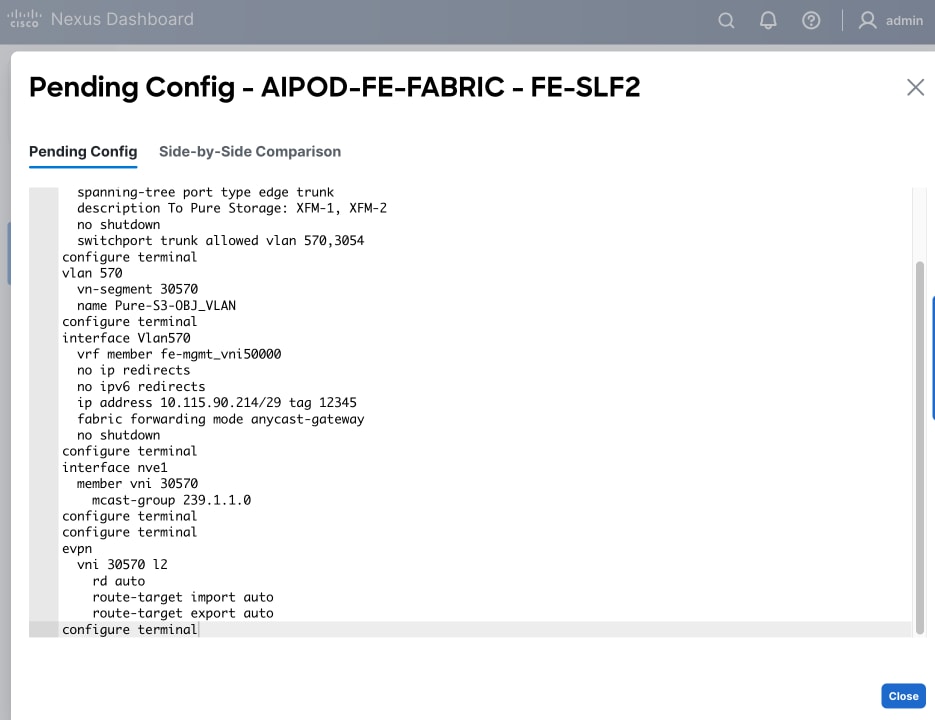Select the vlan 570 line in the config
Viewport: 935px width, 720px height.
point(90,272)
